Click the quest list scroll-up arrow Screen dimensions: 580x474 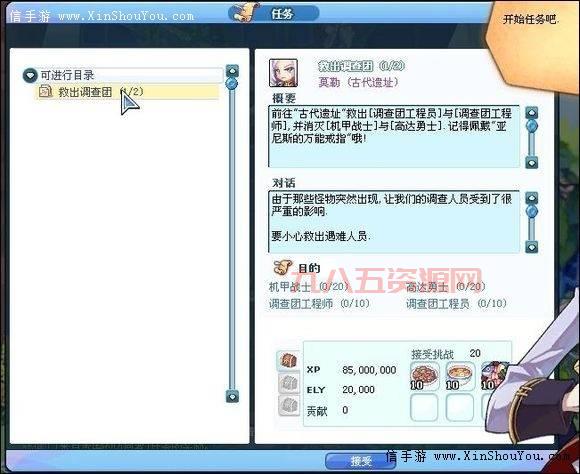tap(232, 70)
